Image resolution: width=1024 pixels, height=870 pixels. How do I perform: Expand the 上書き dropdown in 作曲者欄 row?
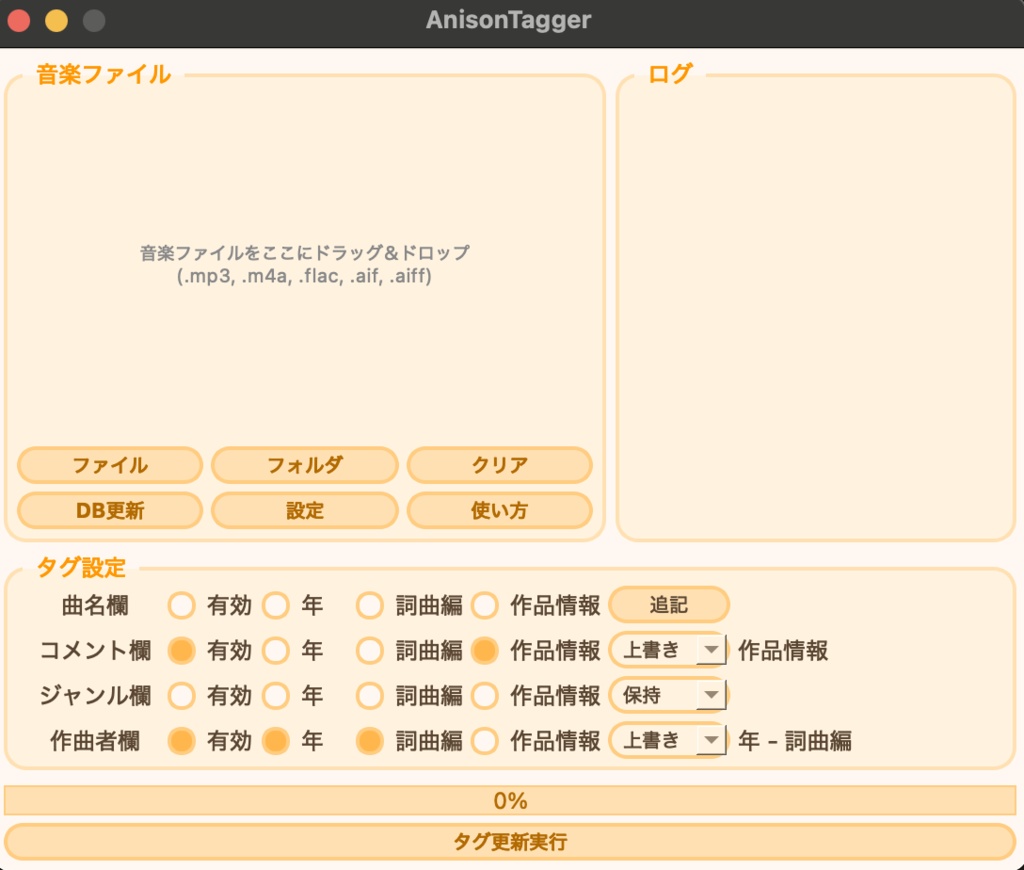click(668, 741)
